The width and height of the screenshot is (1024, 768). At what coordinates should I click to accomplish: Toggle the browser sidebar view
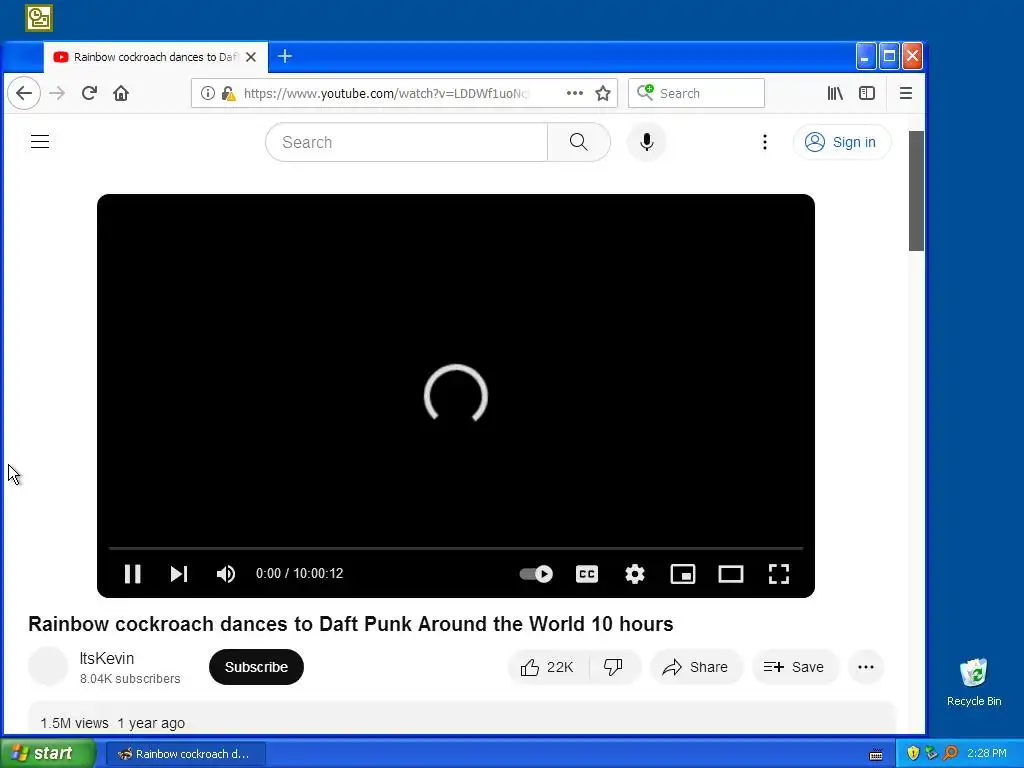(867, 93)
